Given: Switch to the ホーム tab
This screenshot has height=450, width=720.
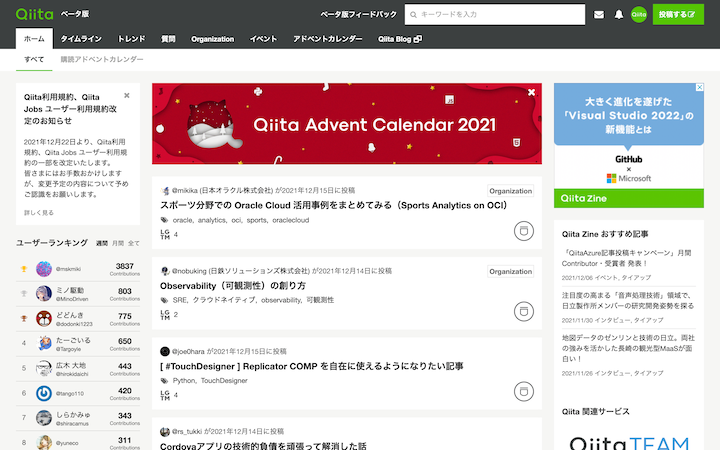Looking at the screenshot, I should (x=34, y=39).
